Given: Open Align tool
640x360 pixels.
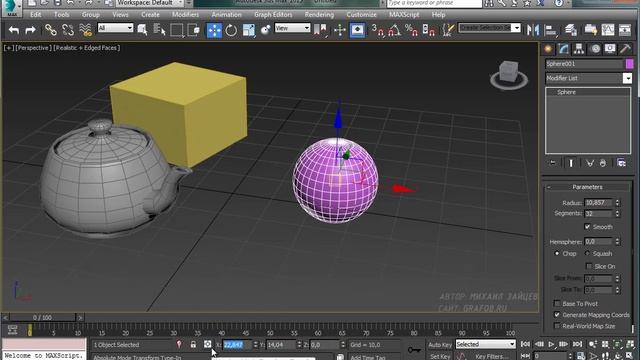Looking at the screenshot, I should click(x=551, y=30).
